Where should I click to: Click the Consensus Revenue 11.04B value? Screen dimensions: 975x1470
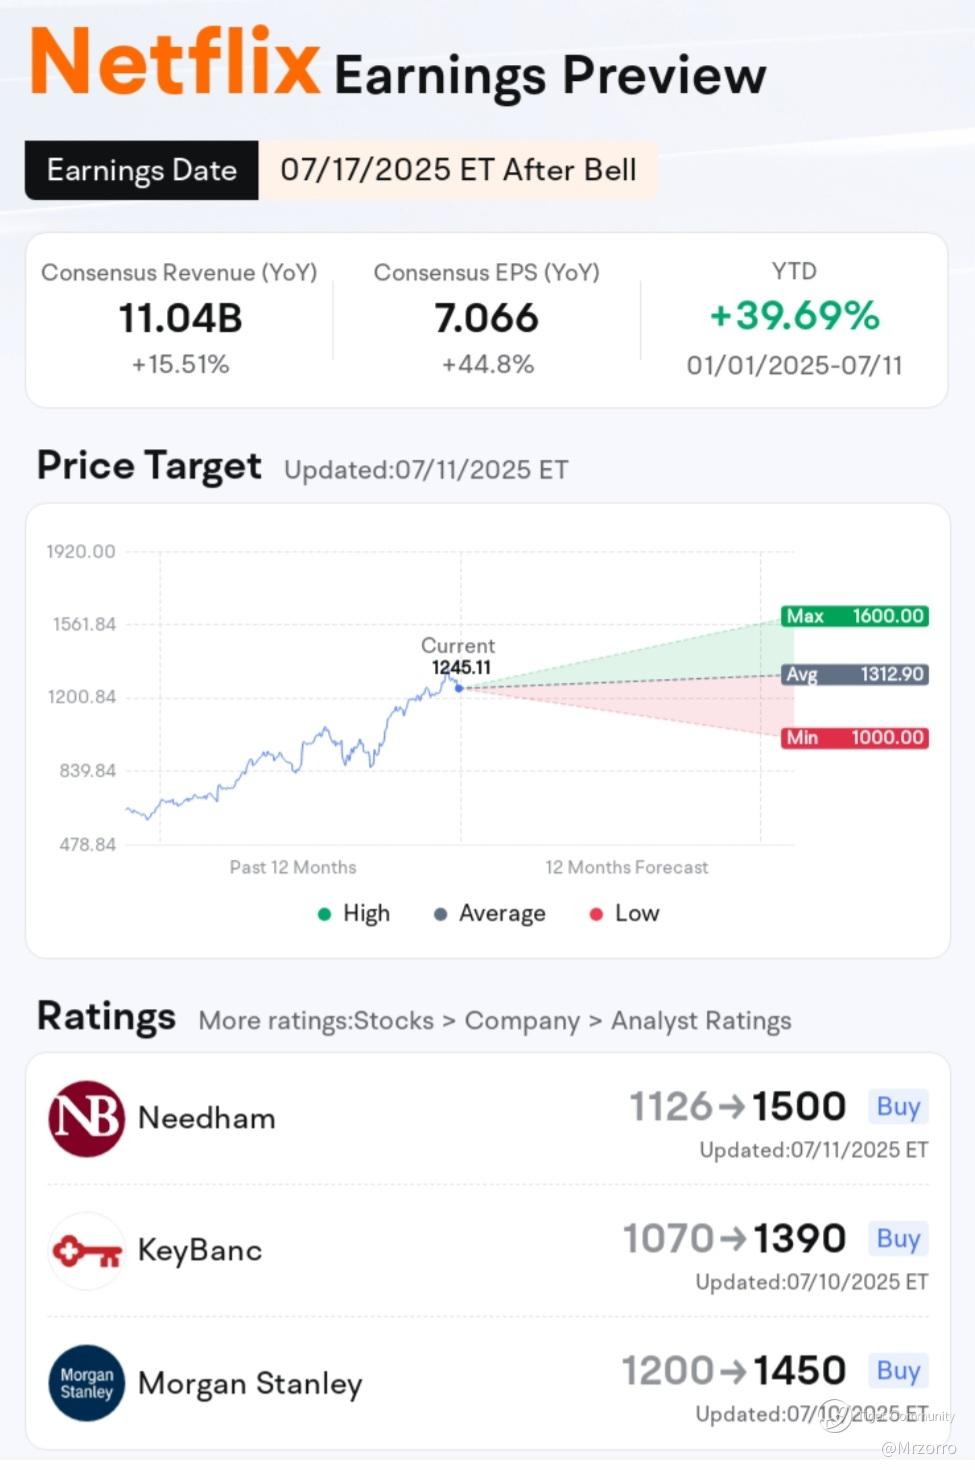pos(180,319)
